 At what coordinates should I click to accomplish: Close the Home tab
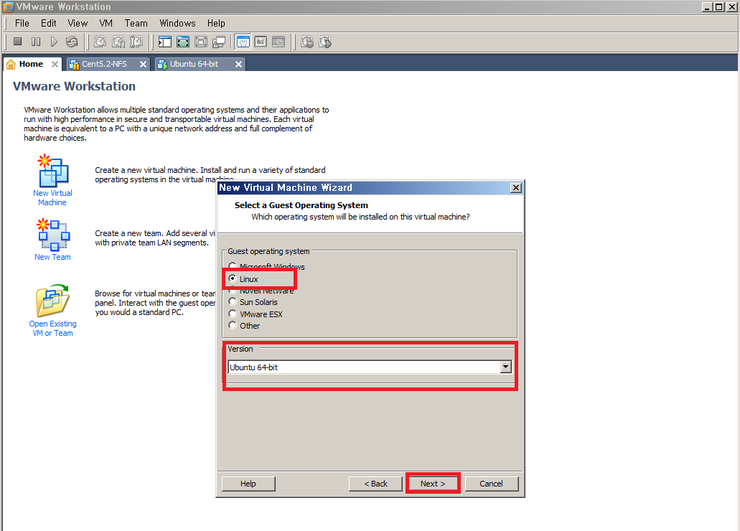(x=55, y=64)
